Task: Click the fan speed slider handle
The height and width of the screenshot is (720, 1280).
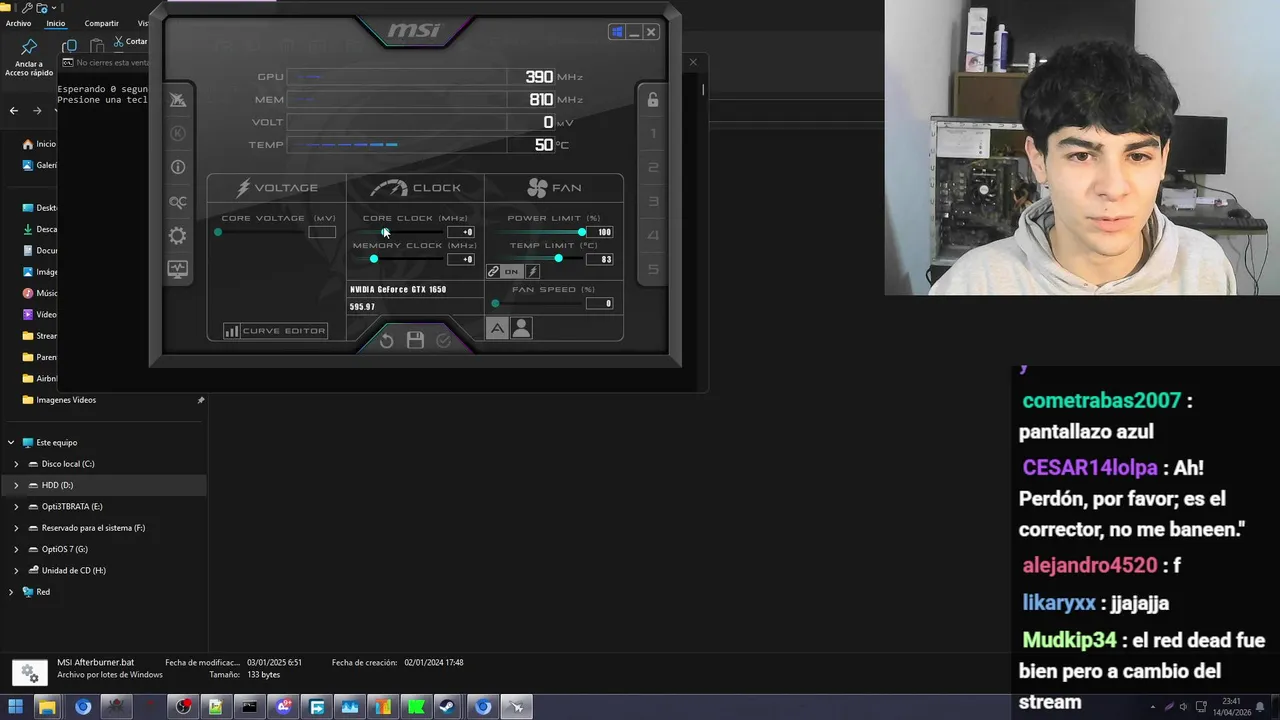Action: (x=495, y=303)
